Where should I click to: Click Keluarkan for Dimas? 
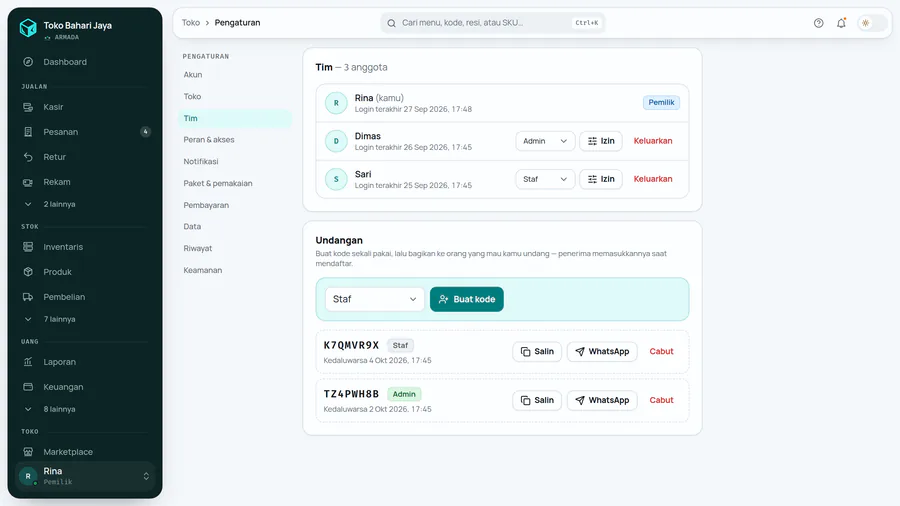click(x=653, y=141)
